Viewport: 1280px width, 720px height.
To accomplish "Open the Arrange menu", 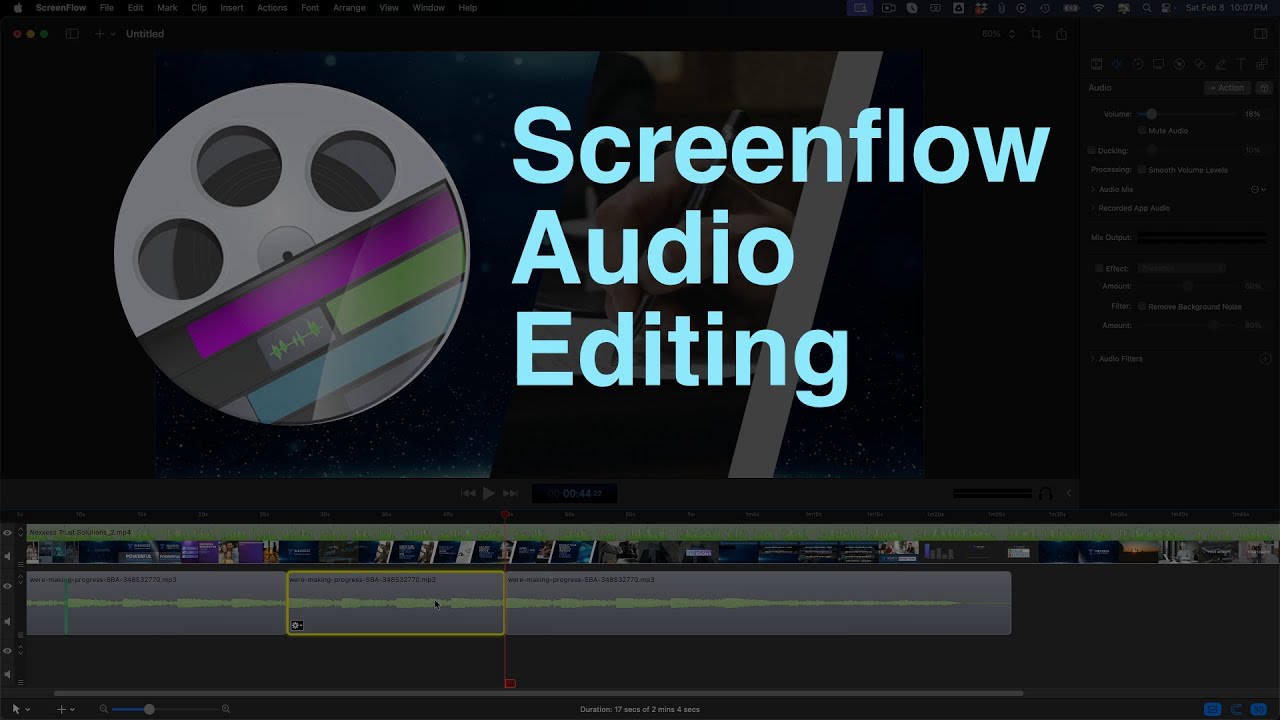I will [349, 8].
